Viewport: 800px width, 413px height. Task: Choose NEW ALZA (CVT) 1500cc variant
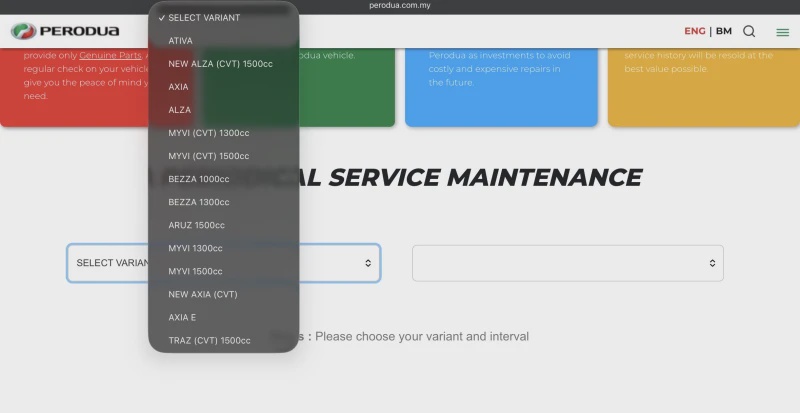[x=223, y=64]
